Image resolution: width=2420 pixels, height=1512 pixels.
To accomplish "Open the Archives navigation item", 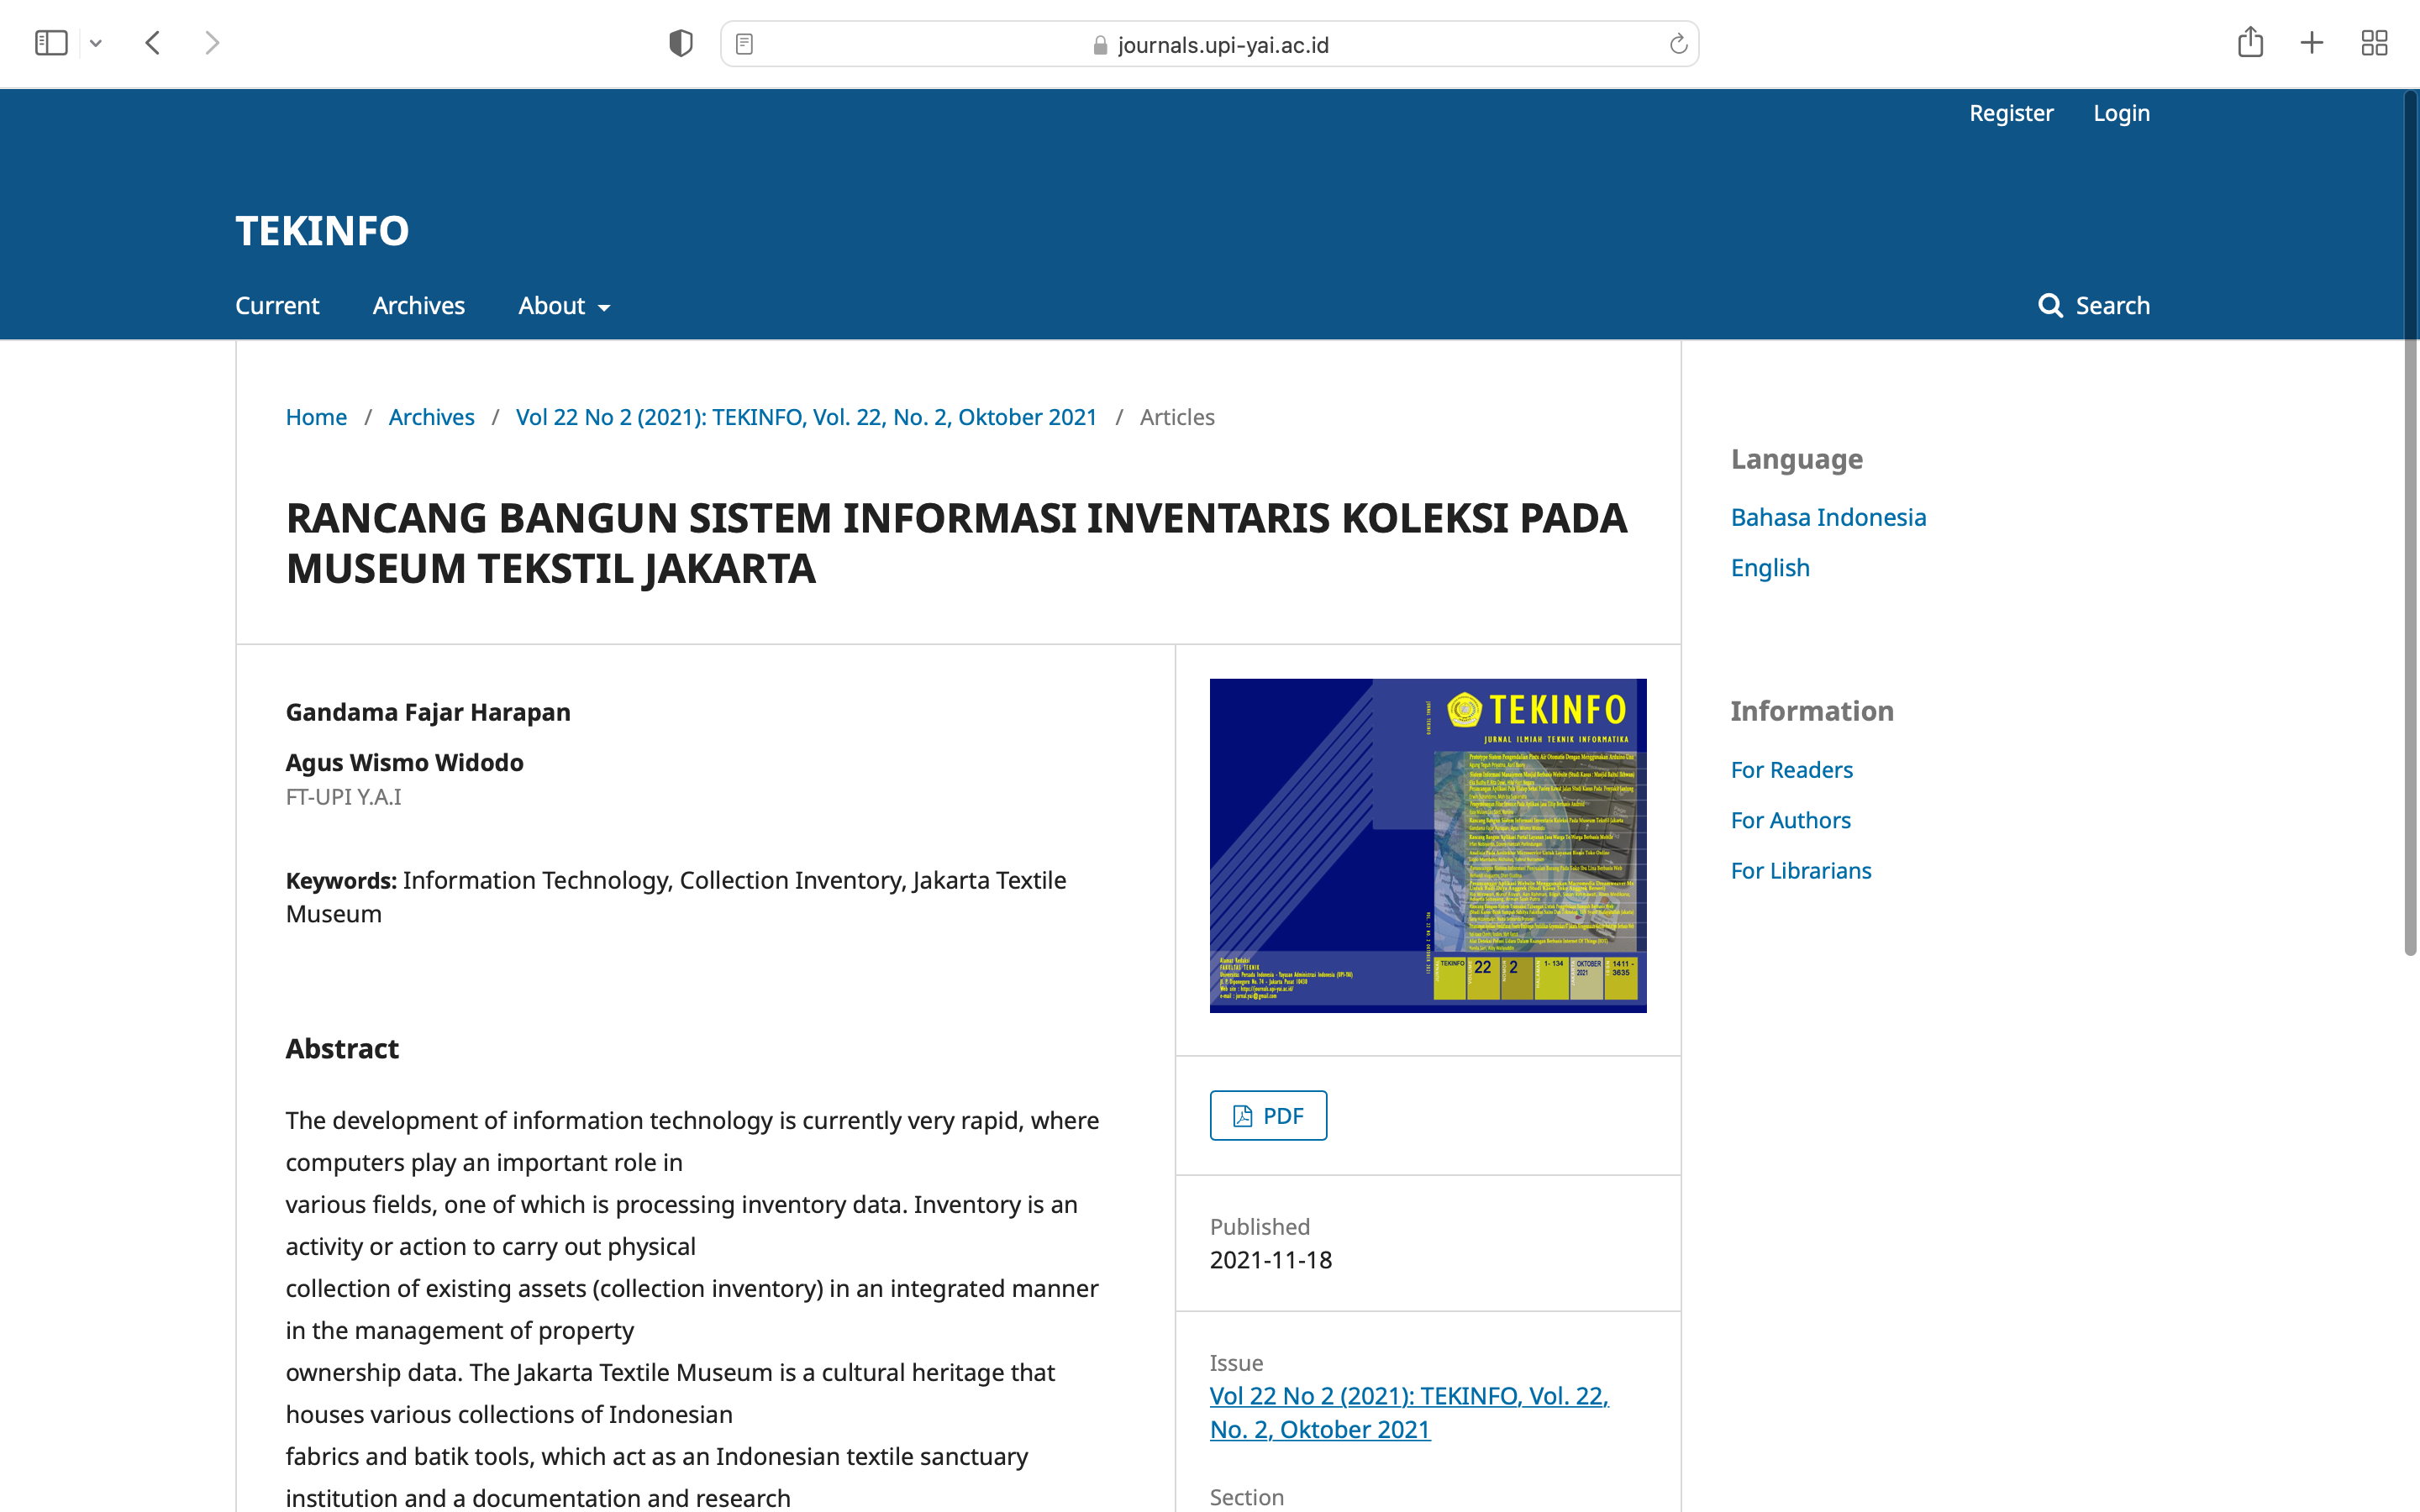I will (x=418, y=305).
